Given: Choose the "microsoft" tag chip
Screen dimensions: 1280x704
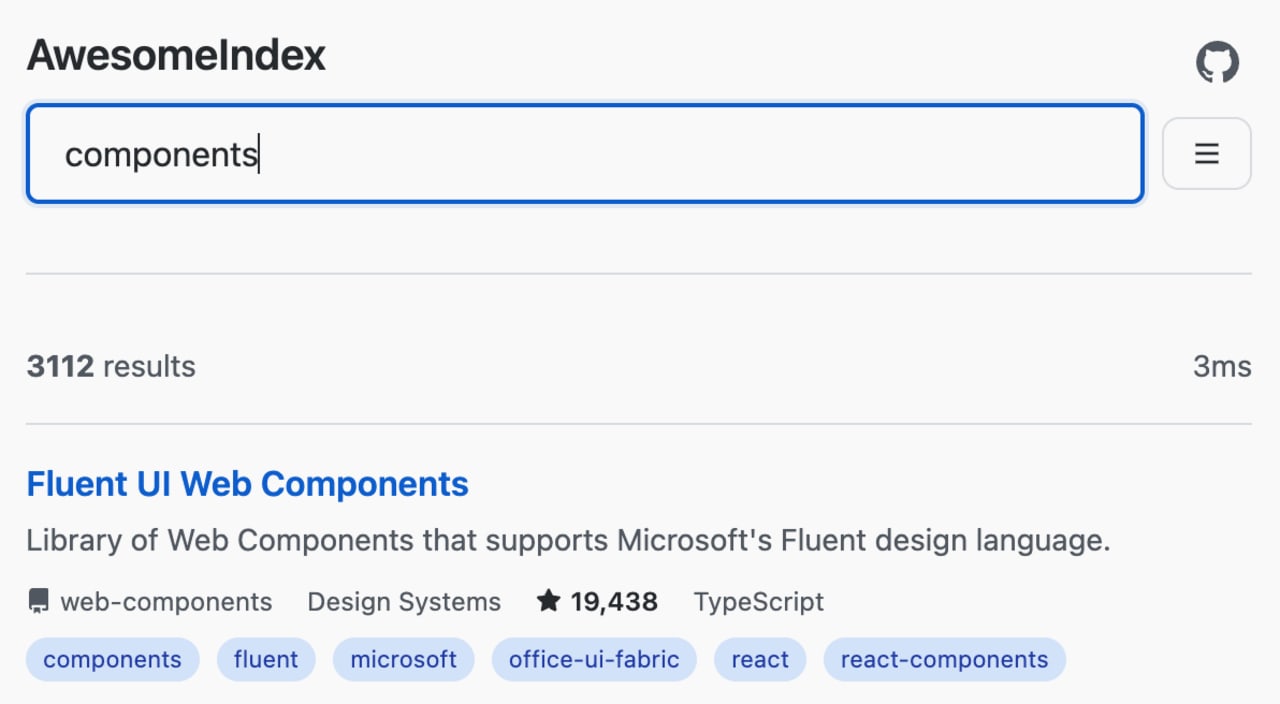Looking at the screenshot, I should coord(403,660).
